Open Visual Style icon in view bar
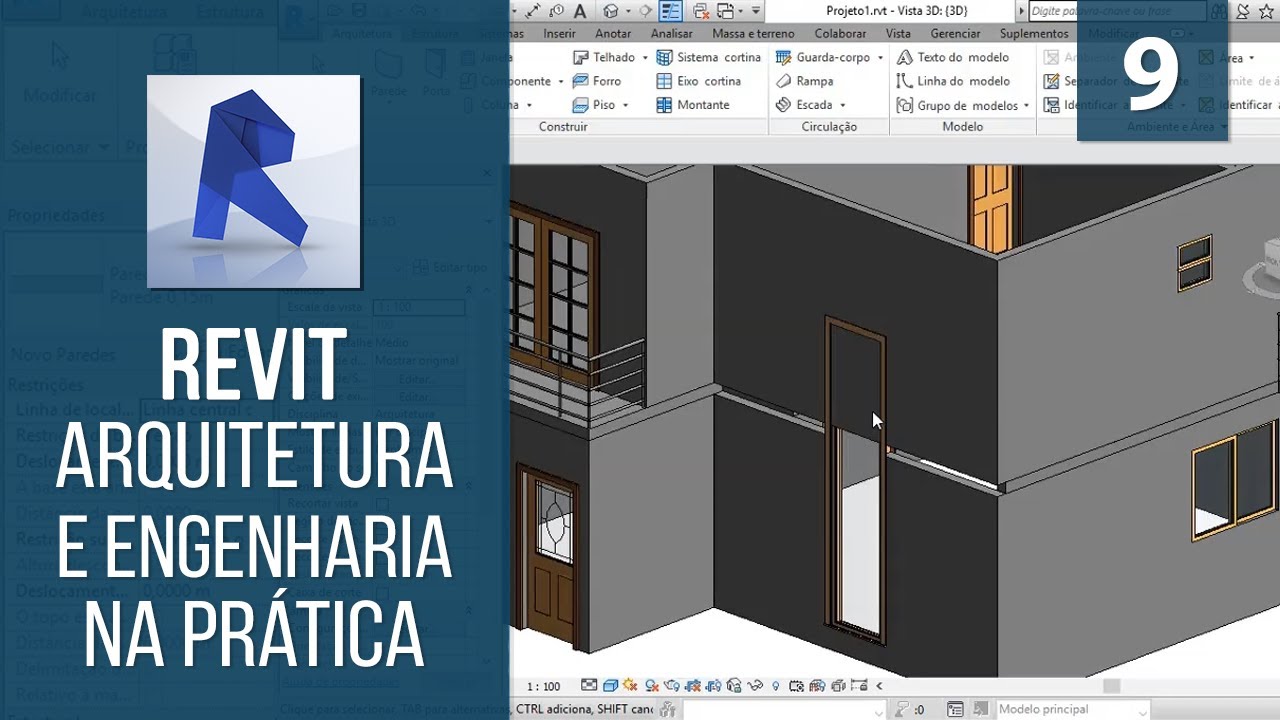The image size is (1280, 720). click(610, 686)
